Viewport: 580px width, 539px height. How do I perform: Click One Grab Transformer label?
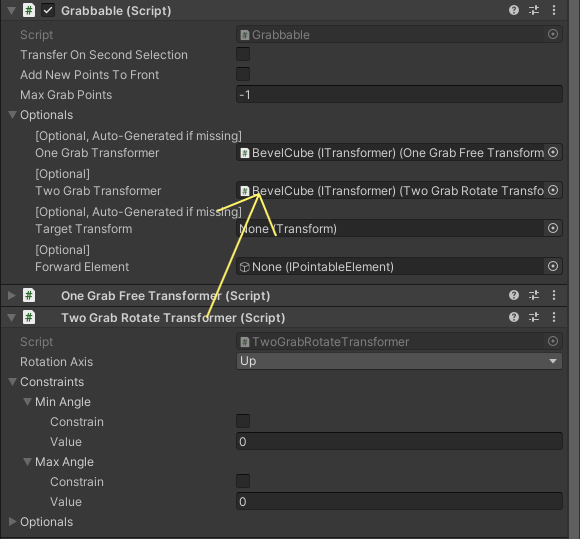click(x=97, y=153)
